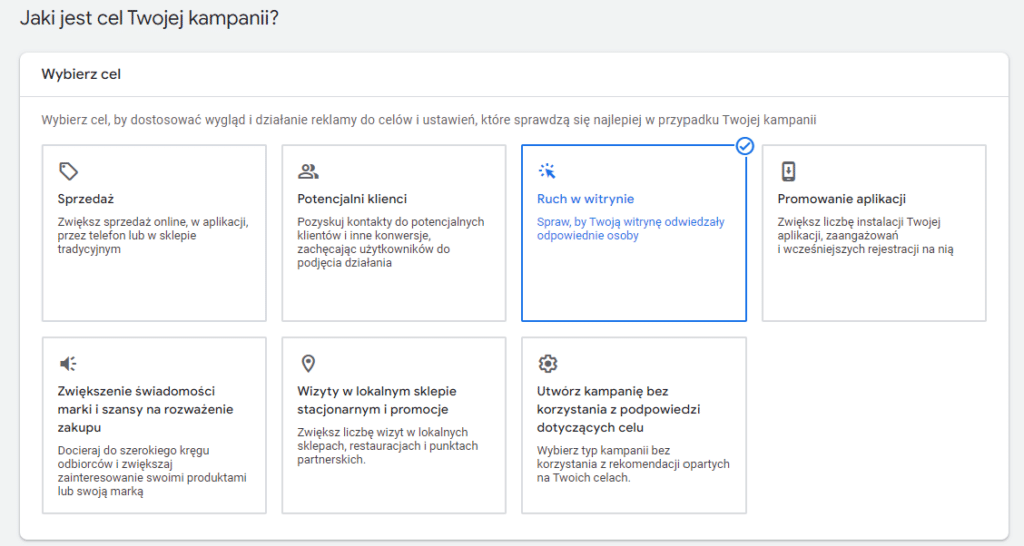Click the people icon for Potencjalni klienci
Image resolution: width=1024 pixels, height=546 pixels.
pyautogui.click(x=308, y=171)
